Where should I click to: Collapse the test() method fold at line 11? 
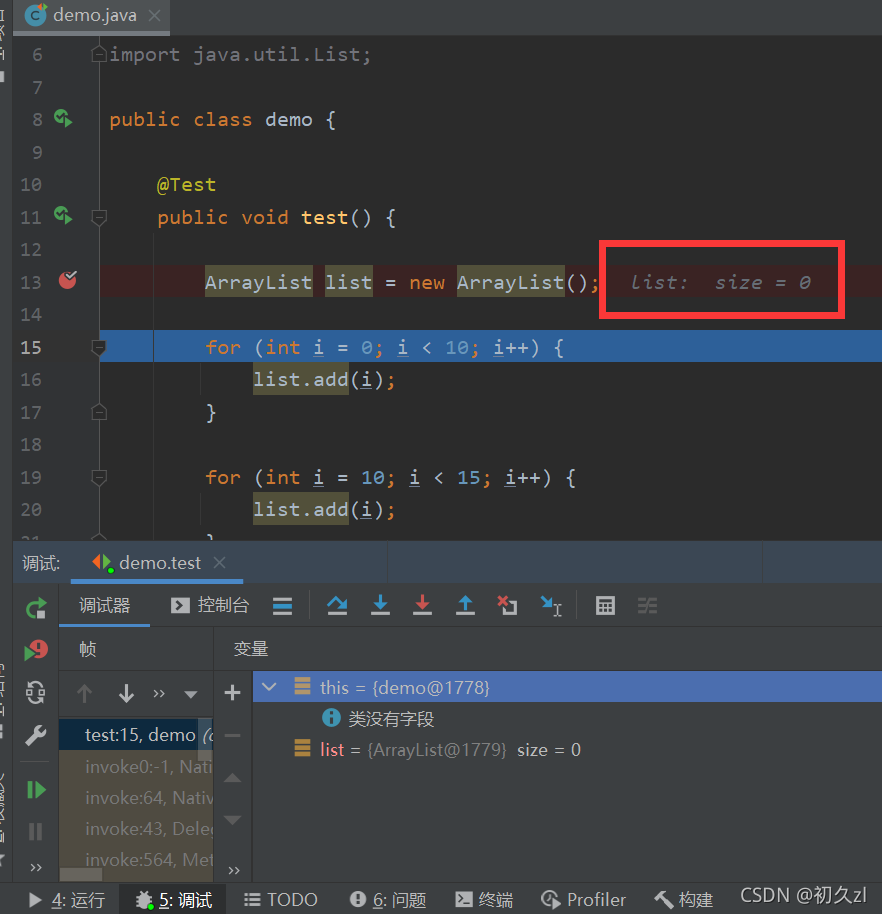pos(99,218)
